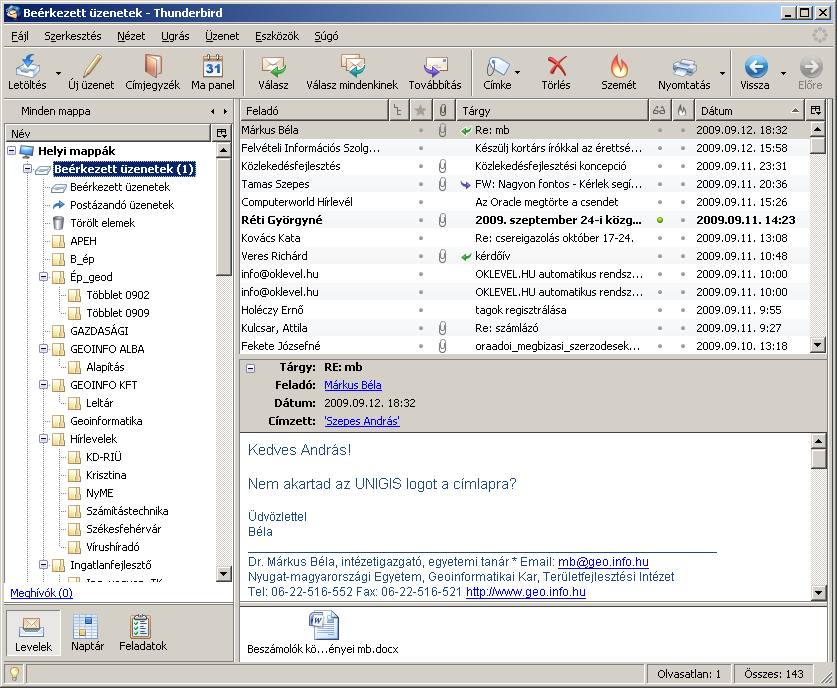Screen dimensions: 837x688
Task: Toggle the star on the Márkus Béla message
Action: 421,130
